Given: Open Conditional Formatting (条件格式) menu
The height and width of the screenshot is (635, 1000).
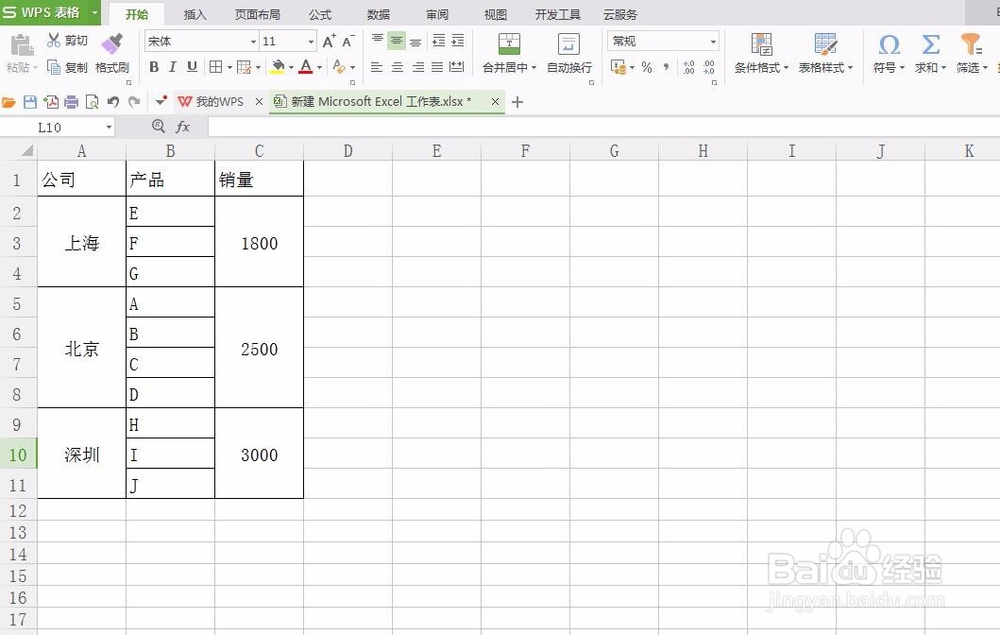Looking at the screenshot, I should 761,54.
